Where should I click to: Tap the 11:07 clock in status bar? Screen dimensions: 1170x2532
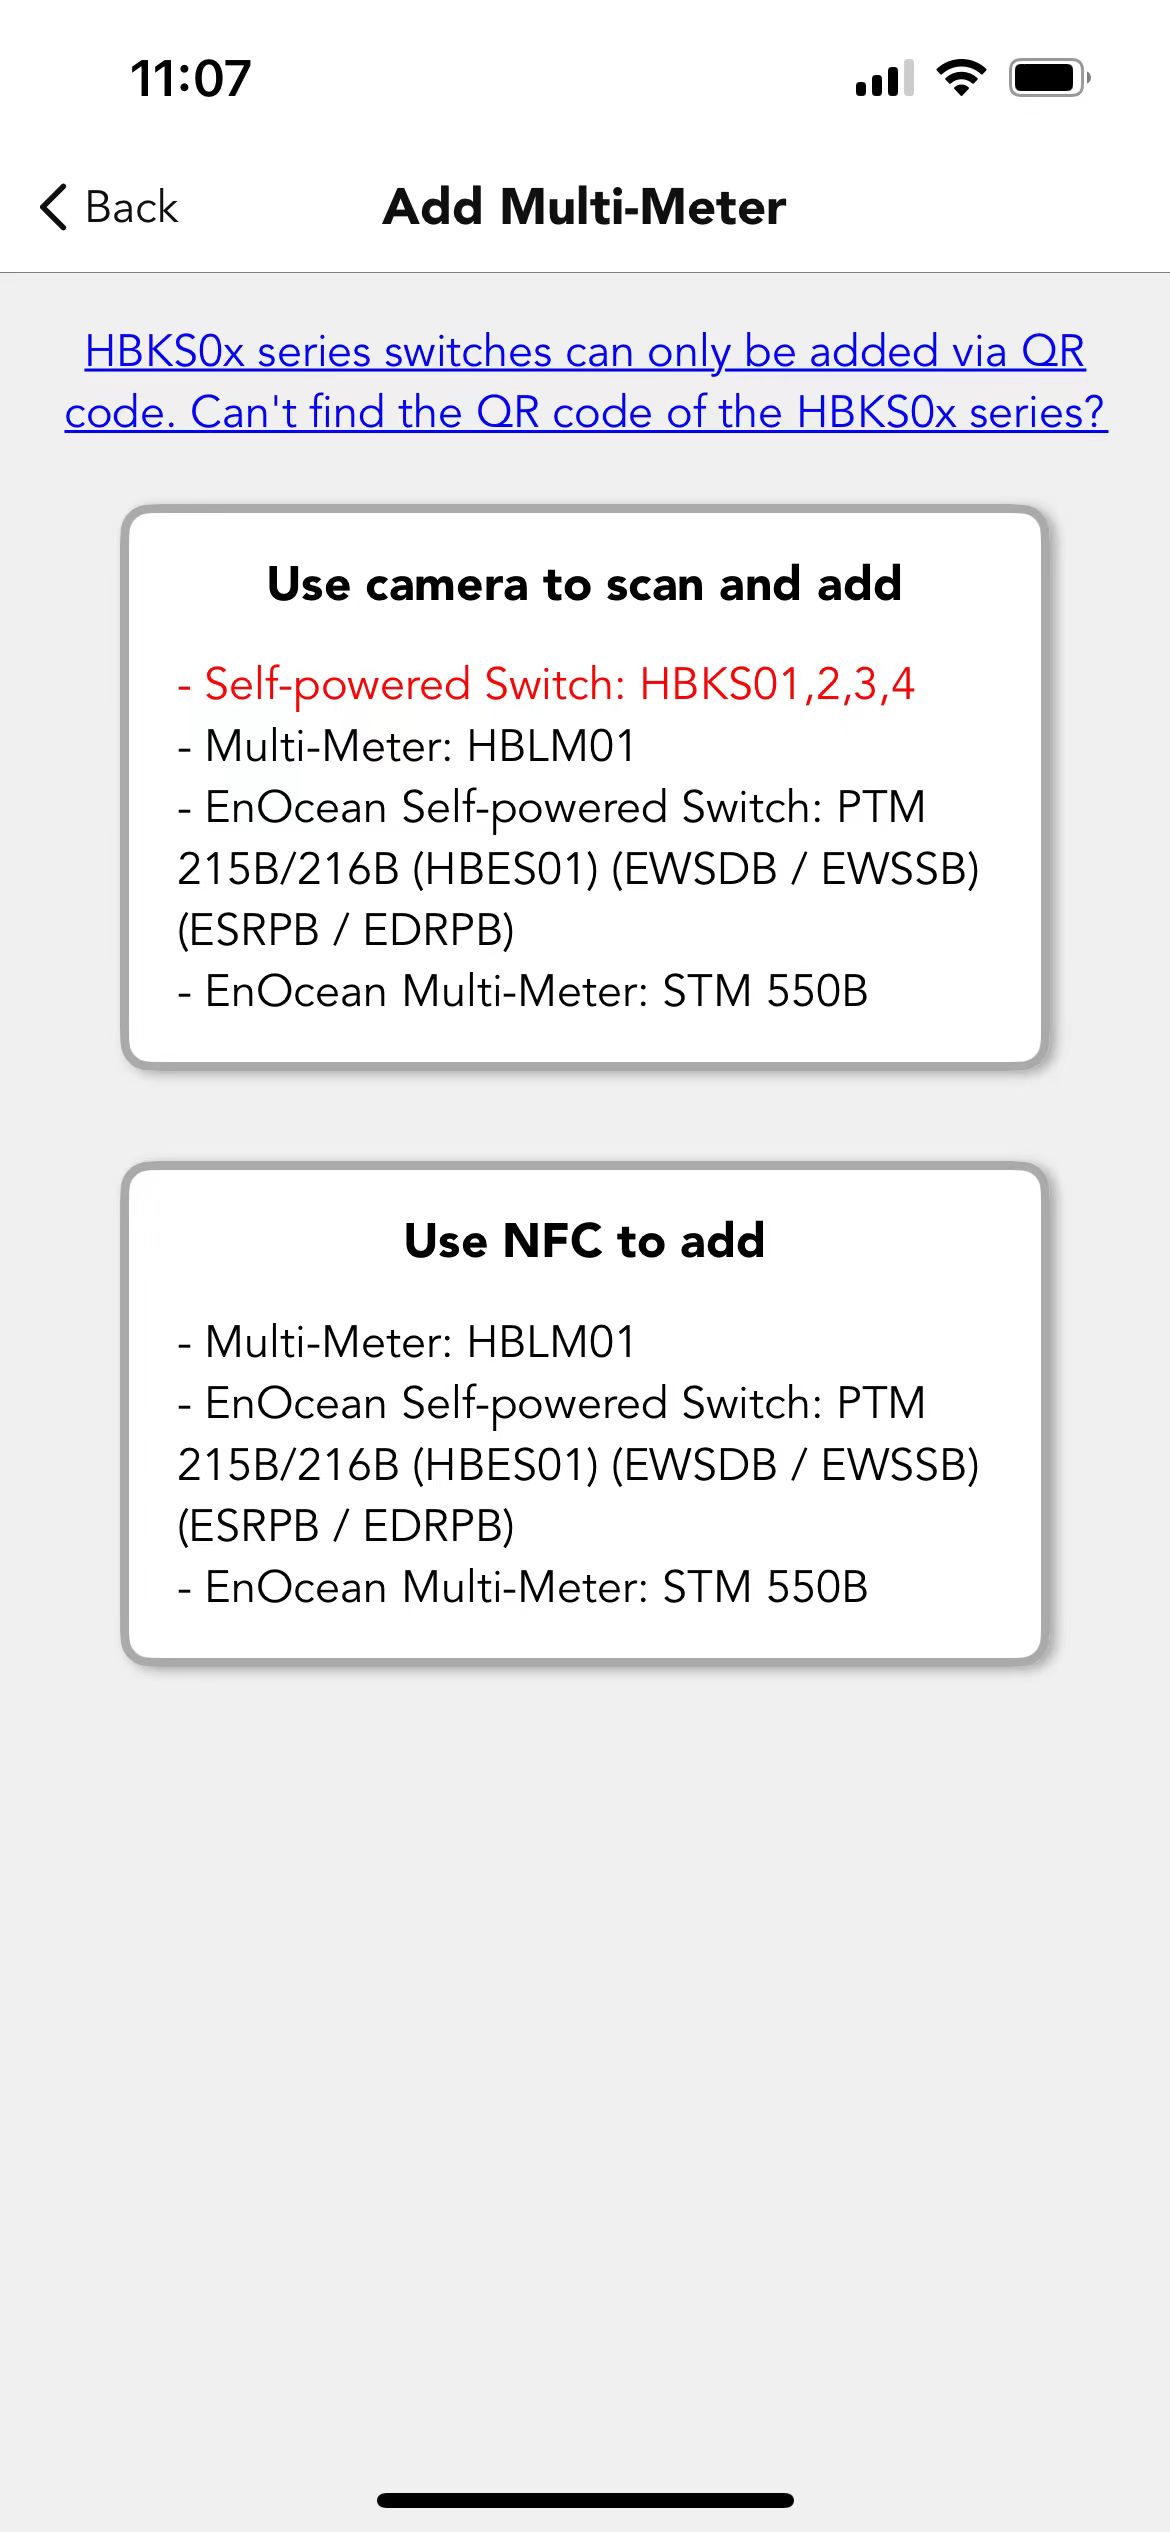190,78
